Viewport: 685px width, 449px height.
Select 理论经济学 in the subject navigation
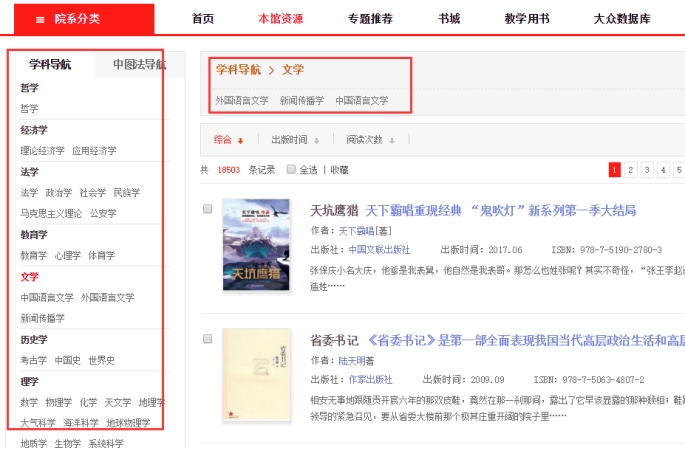pyautogui.click(x=42, y=151)
